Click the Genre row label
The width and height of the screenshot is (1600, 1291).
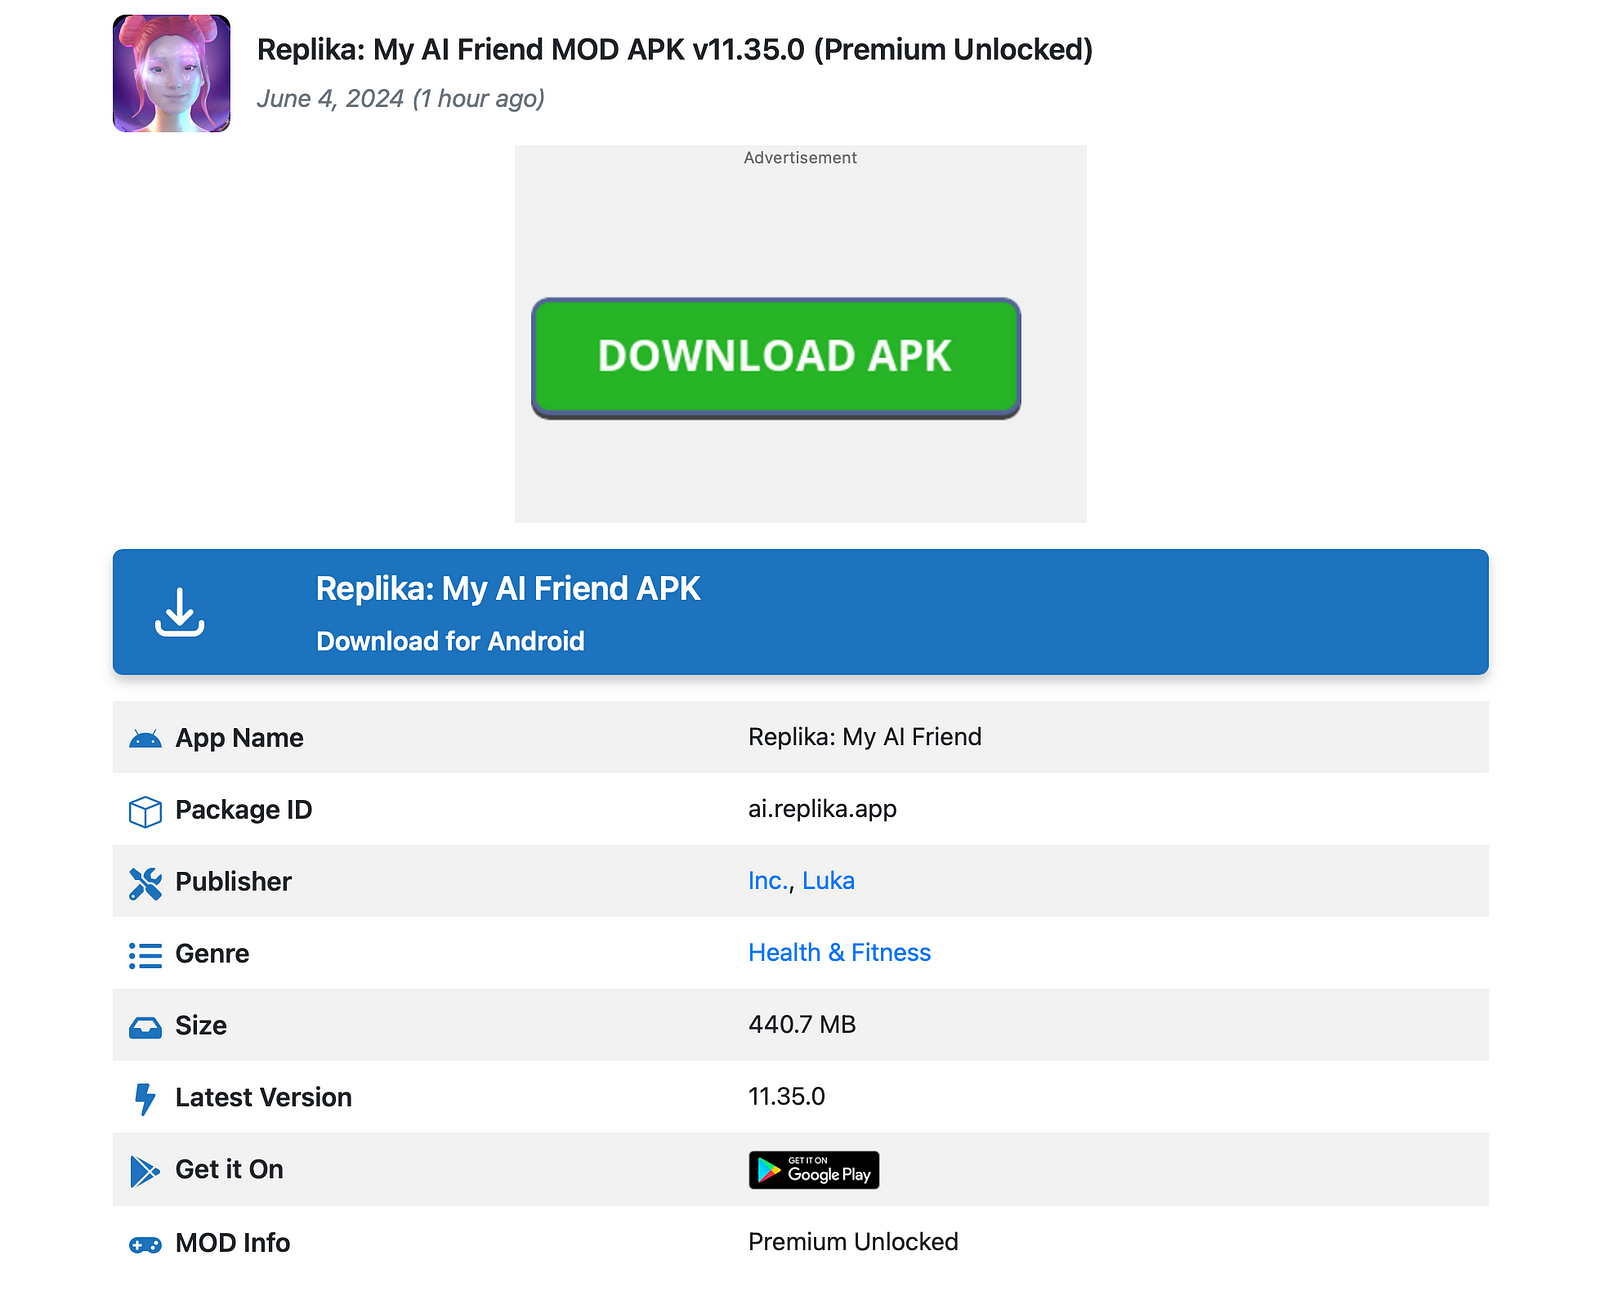coord(212,954)
